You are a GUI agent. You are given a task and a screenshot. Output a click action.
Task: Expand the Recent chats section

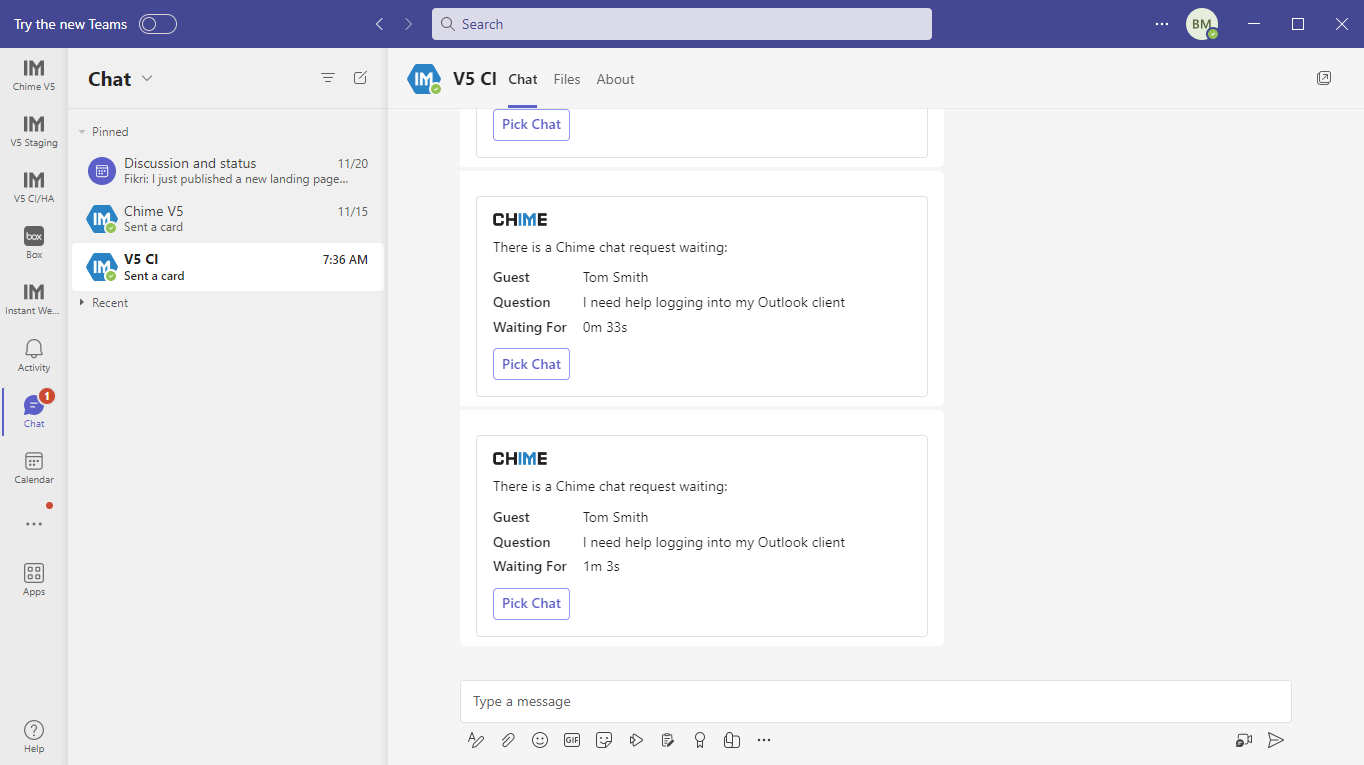coord(104,303)
